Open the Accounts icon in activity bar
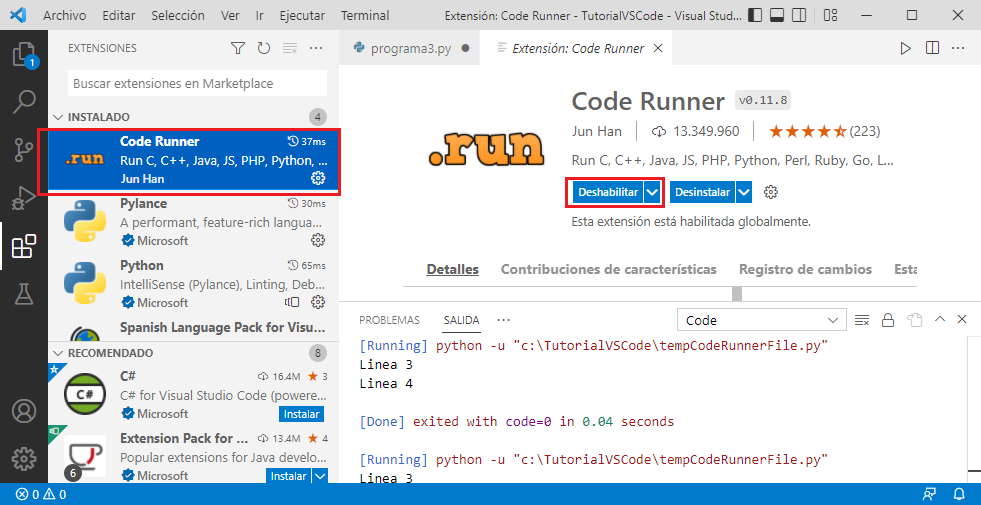 click(24, 411)
